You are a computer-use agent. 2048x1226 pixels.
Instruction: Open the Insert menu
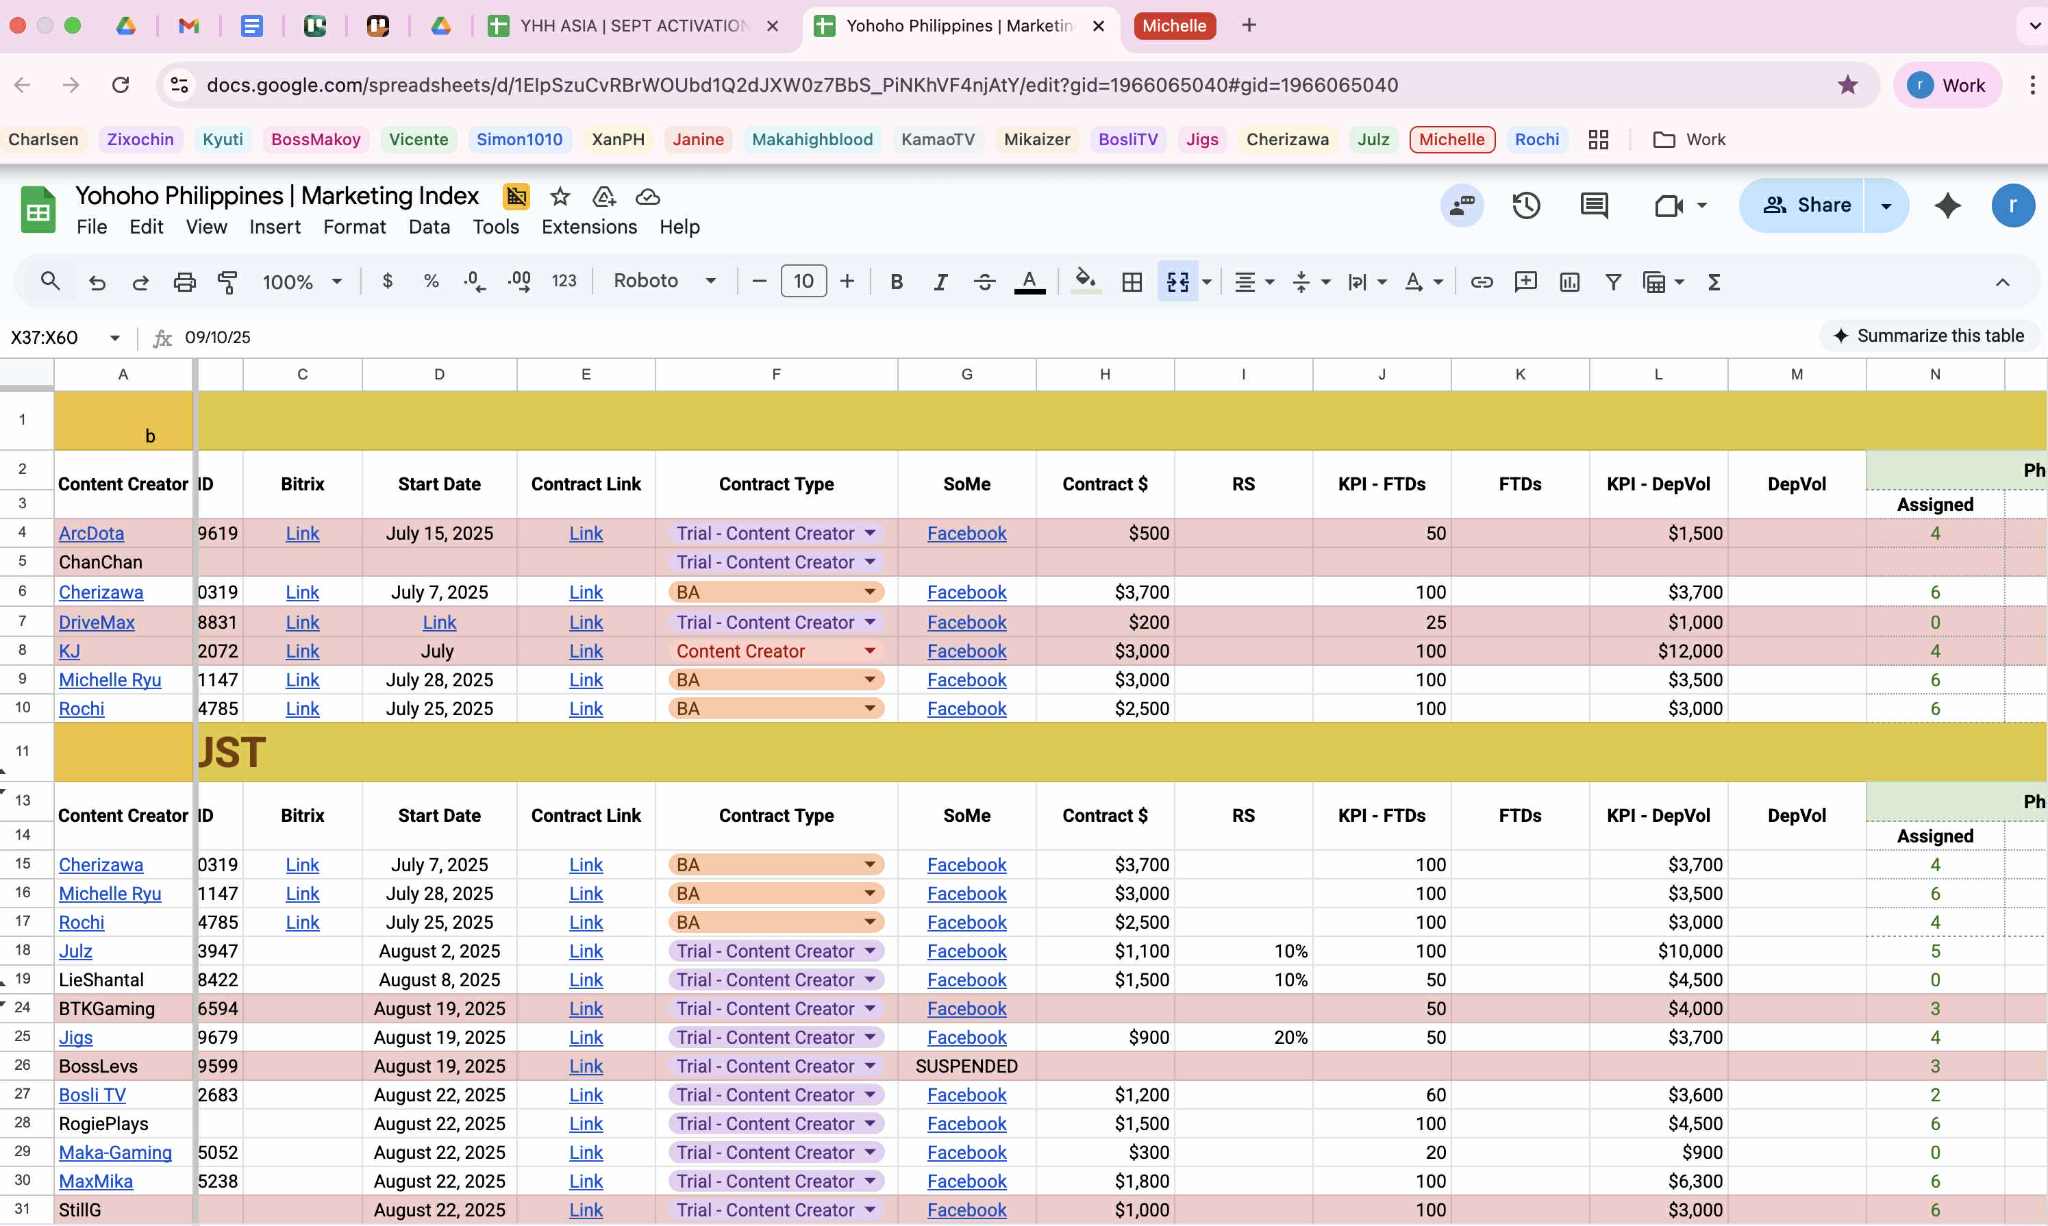click(275, 227)
